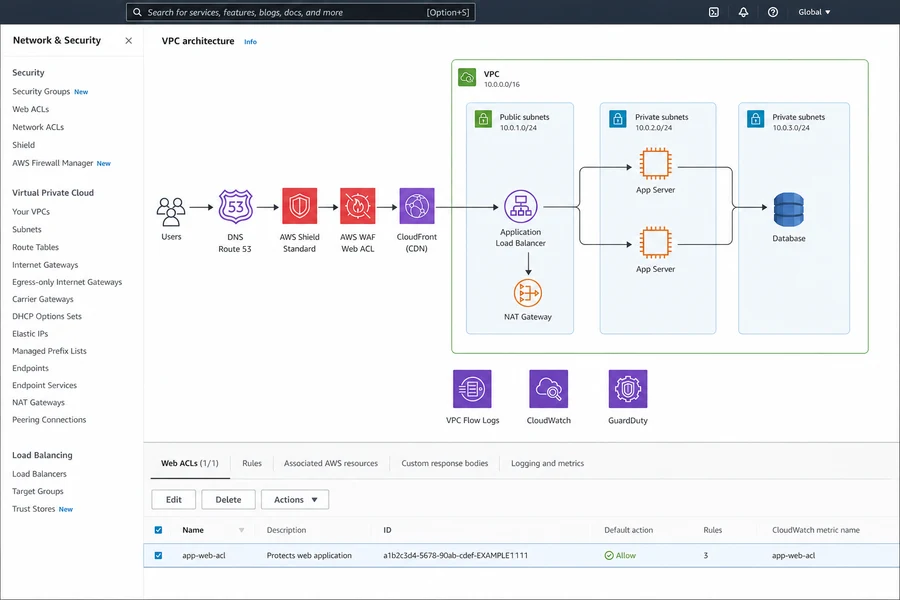Switch to the Rules tab
Image resolution: width=900 pixels, height=600 pixels.
(x=252, y=463)
